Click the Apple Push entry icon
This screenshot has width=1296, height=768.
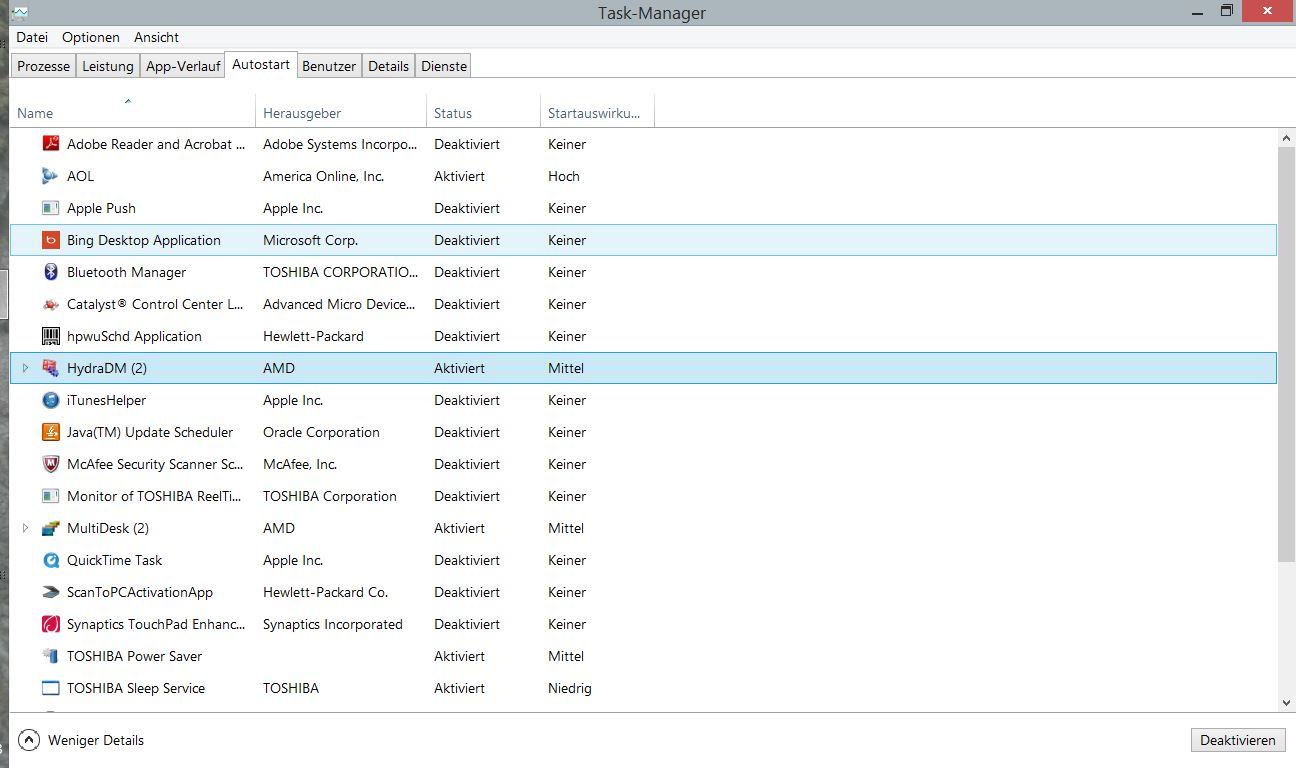(x=51, y=208)
